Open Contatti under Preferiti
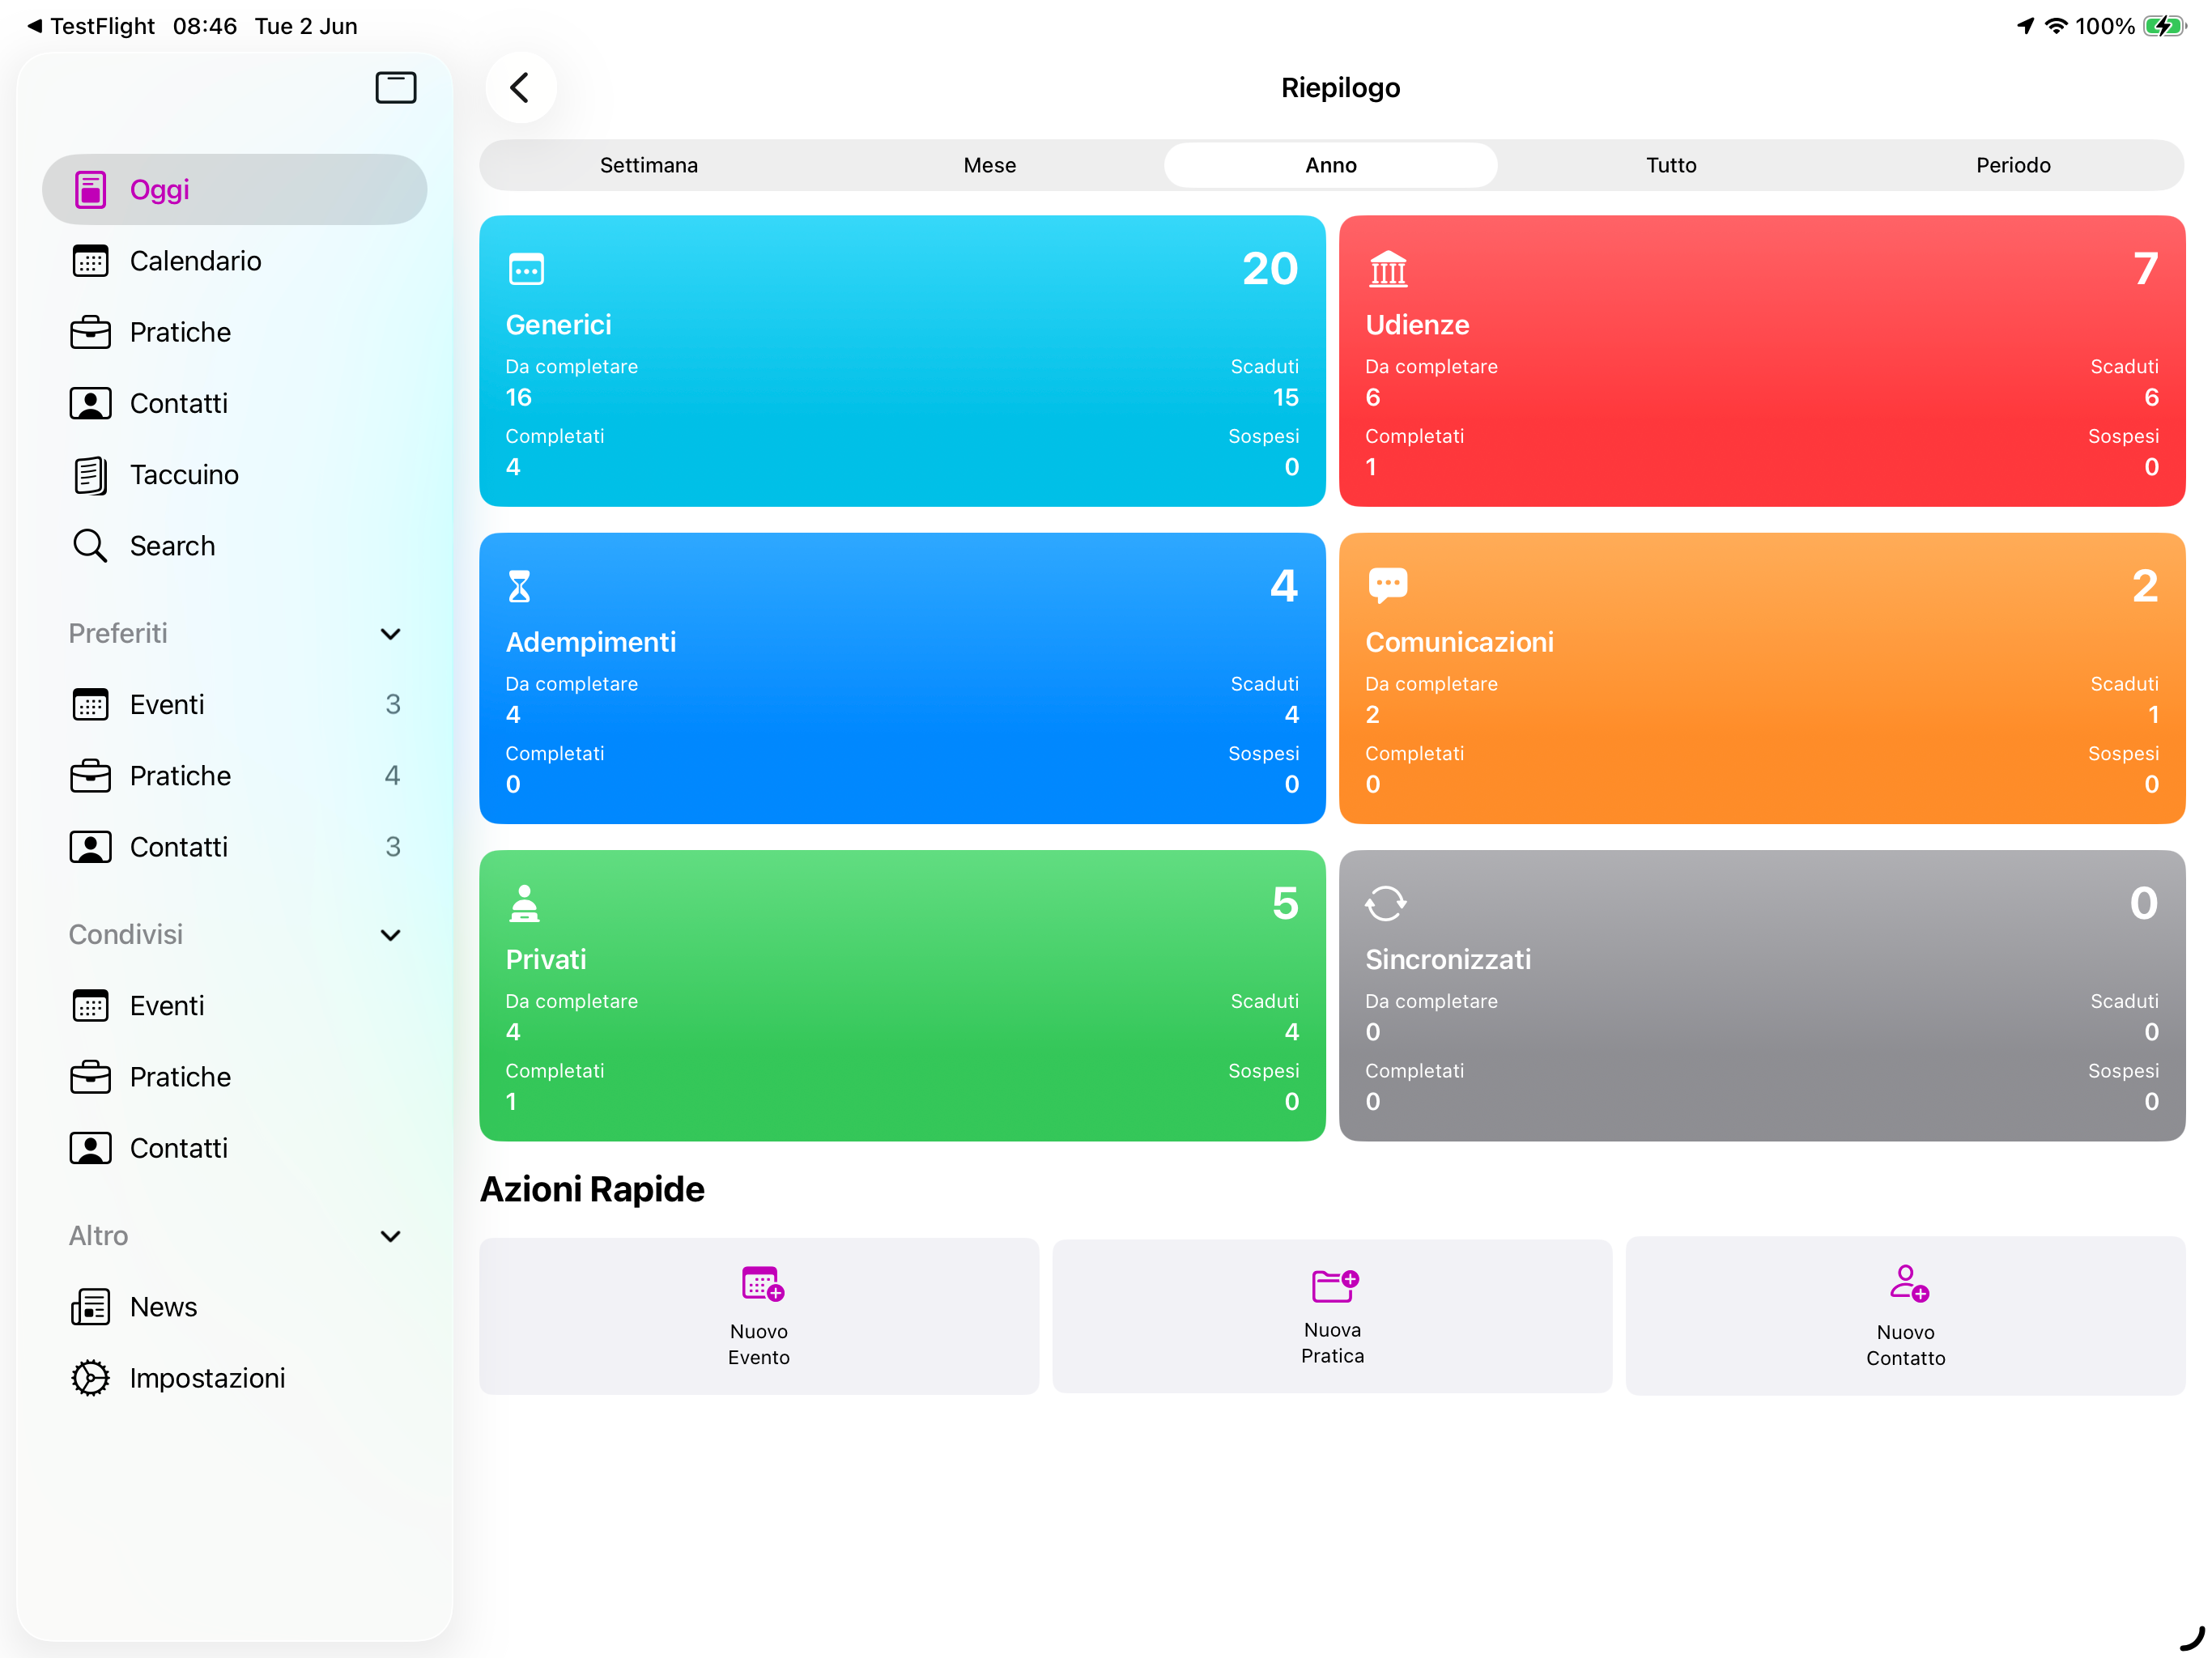 234,847
